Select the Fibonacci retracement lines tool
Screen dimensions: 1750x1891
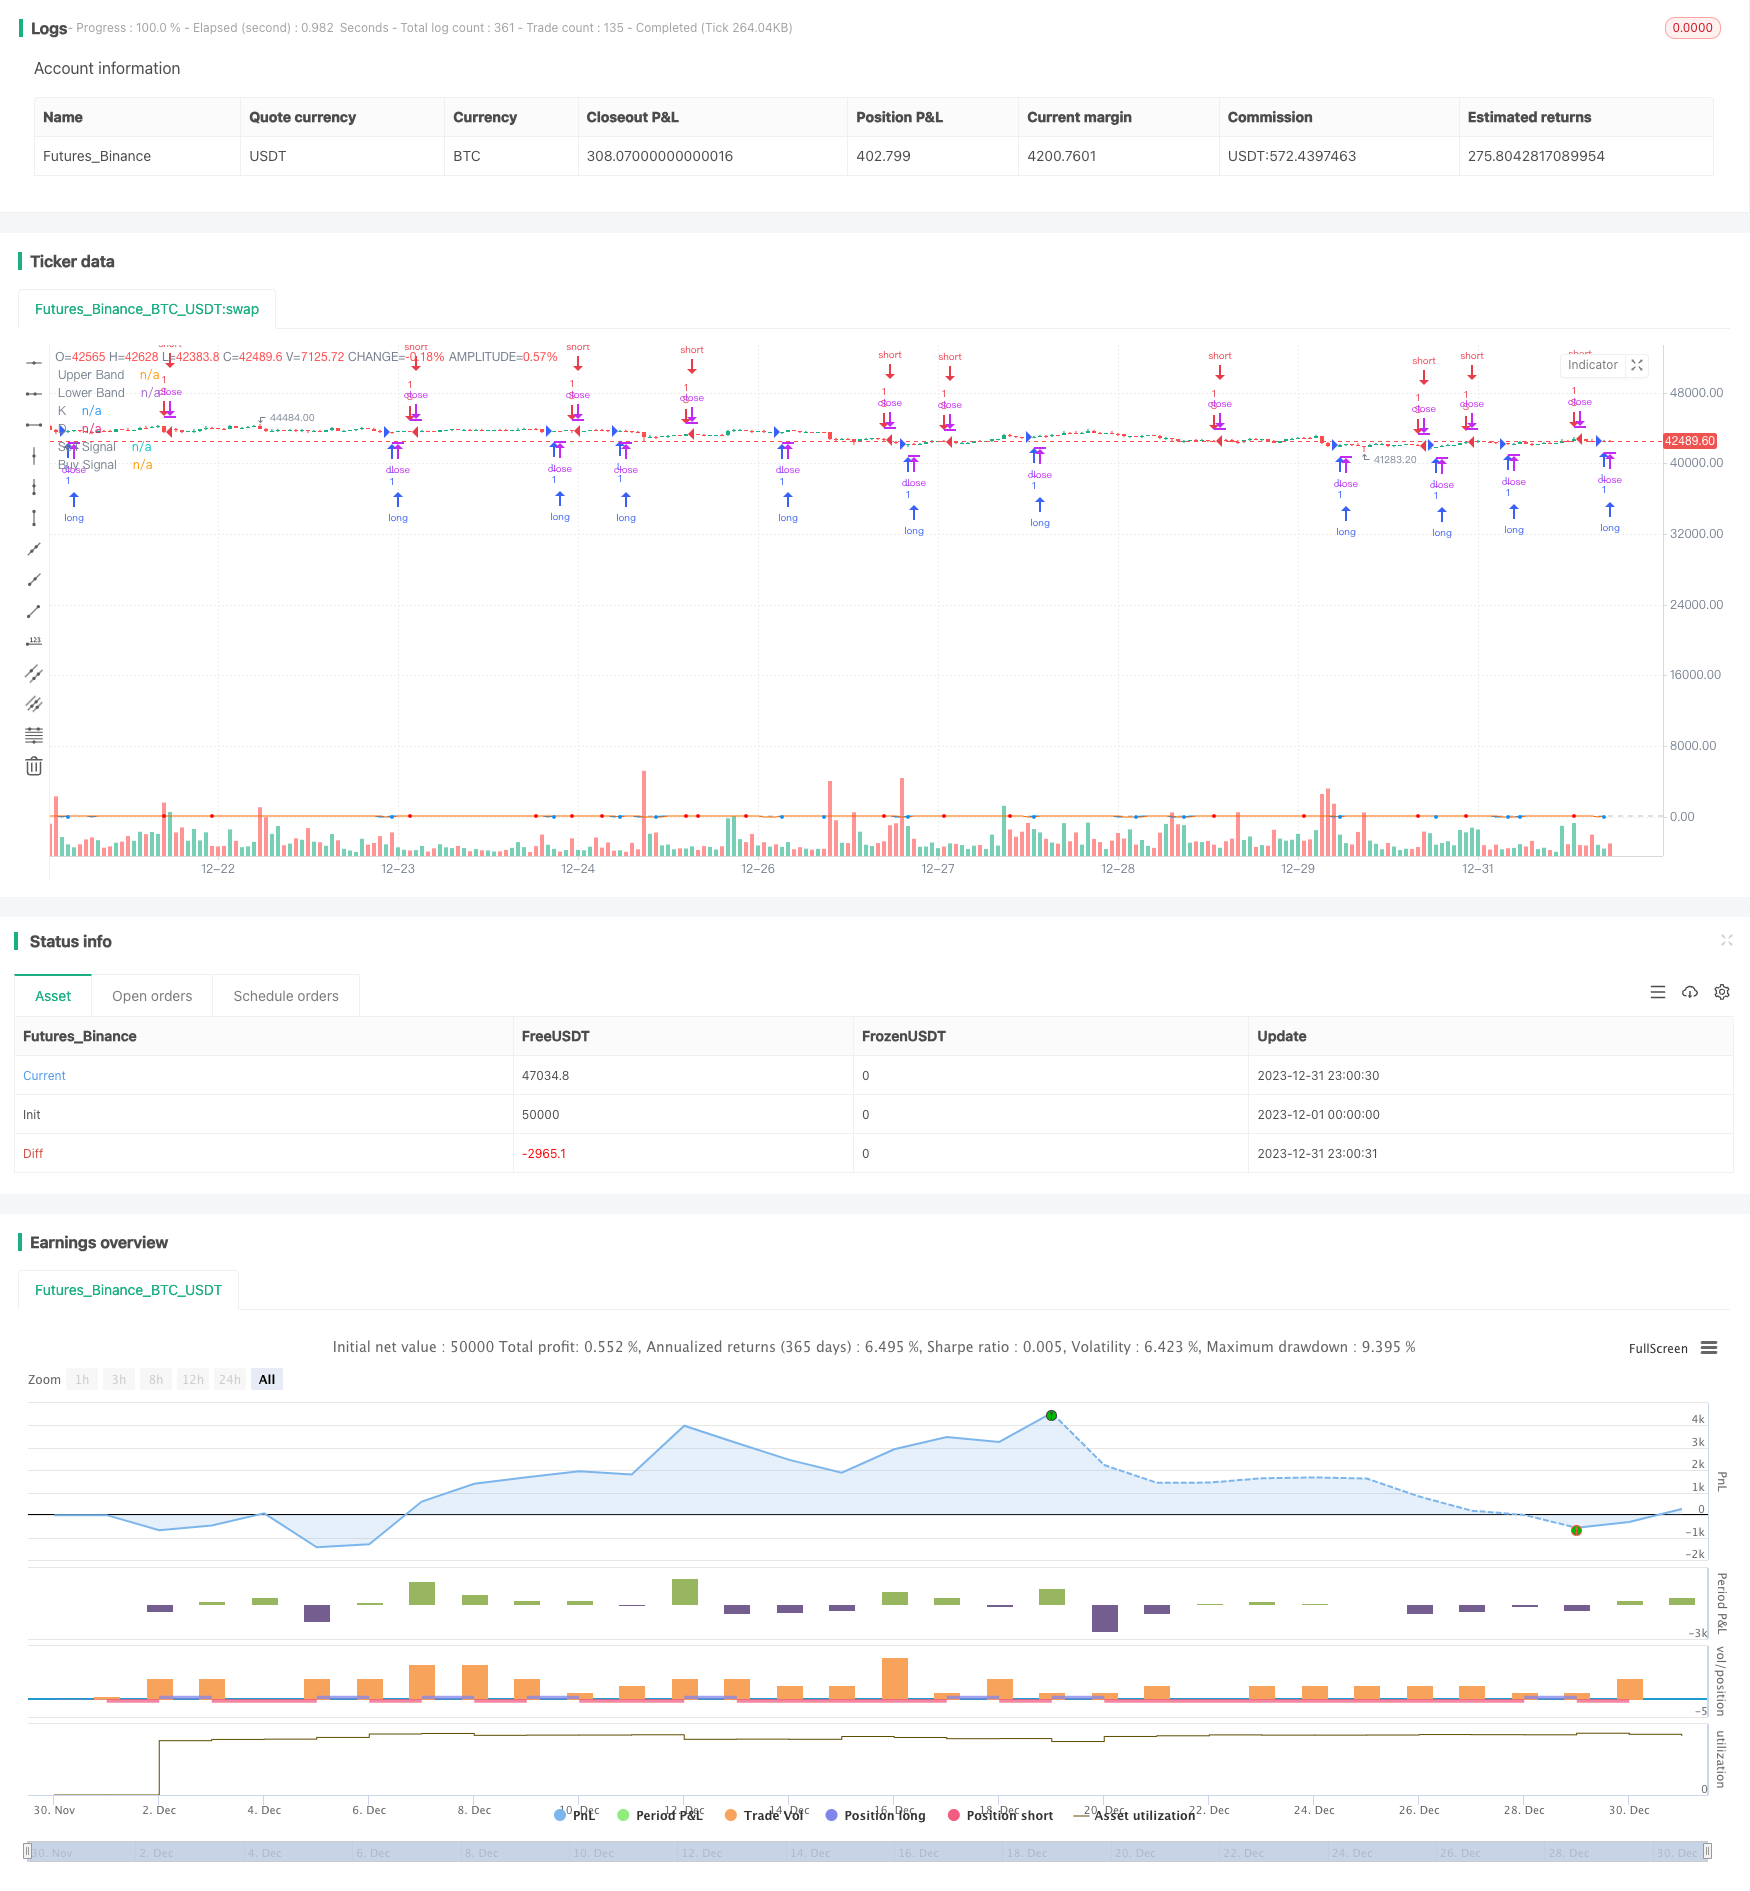[x=34, y=735]
